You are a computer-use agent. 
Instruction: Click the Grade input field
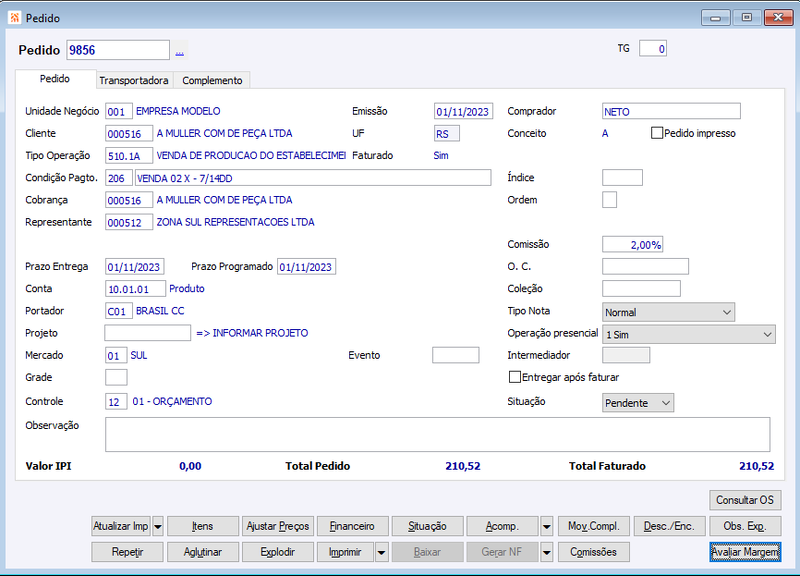tap(116, 378)
